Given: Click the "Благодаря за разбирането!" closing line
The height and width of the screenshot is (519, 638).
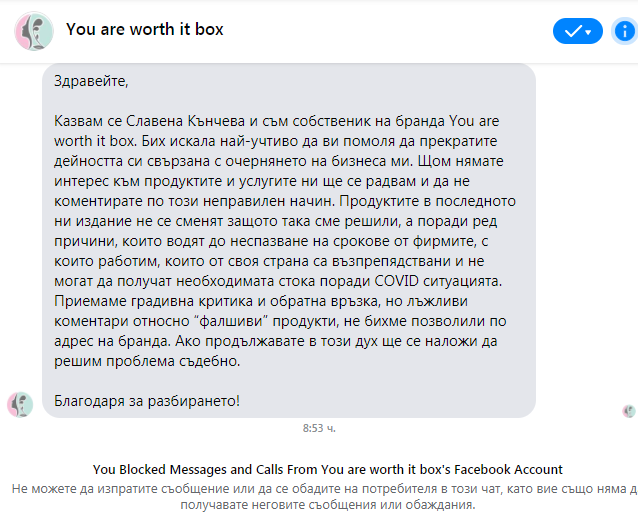Looking at the screenshot, I should pos(148,401).
